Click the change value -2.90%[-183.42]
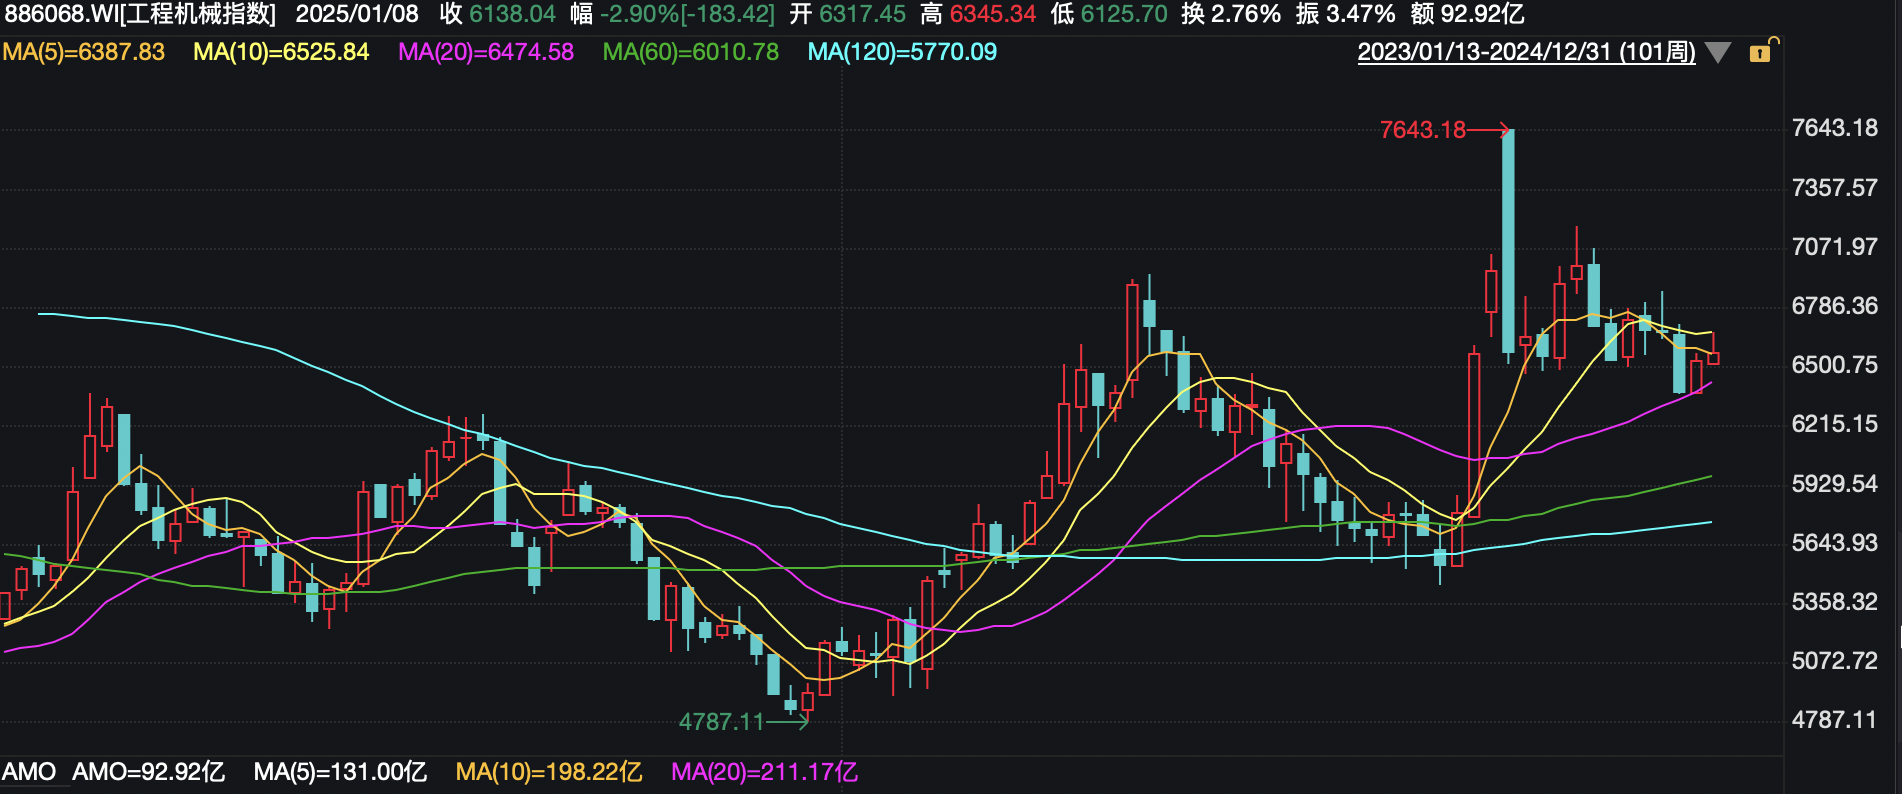This screenshot has height=794, width=1902. point(687,14)
